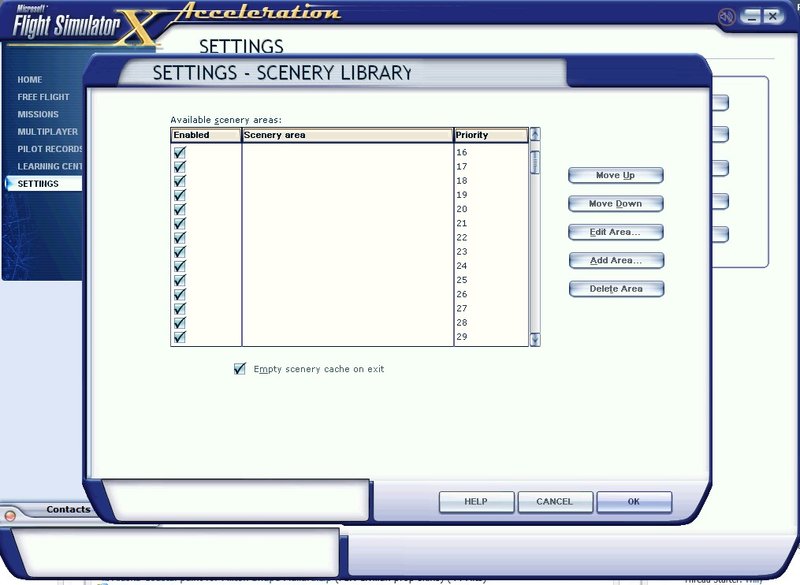800x585 pixels.
Task: Click the red Contacts indicator icon
Action: tap(10, 515)
